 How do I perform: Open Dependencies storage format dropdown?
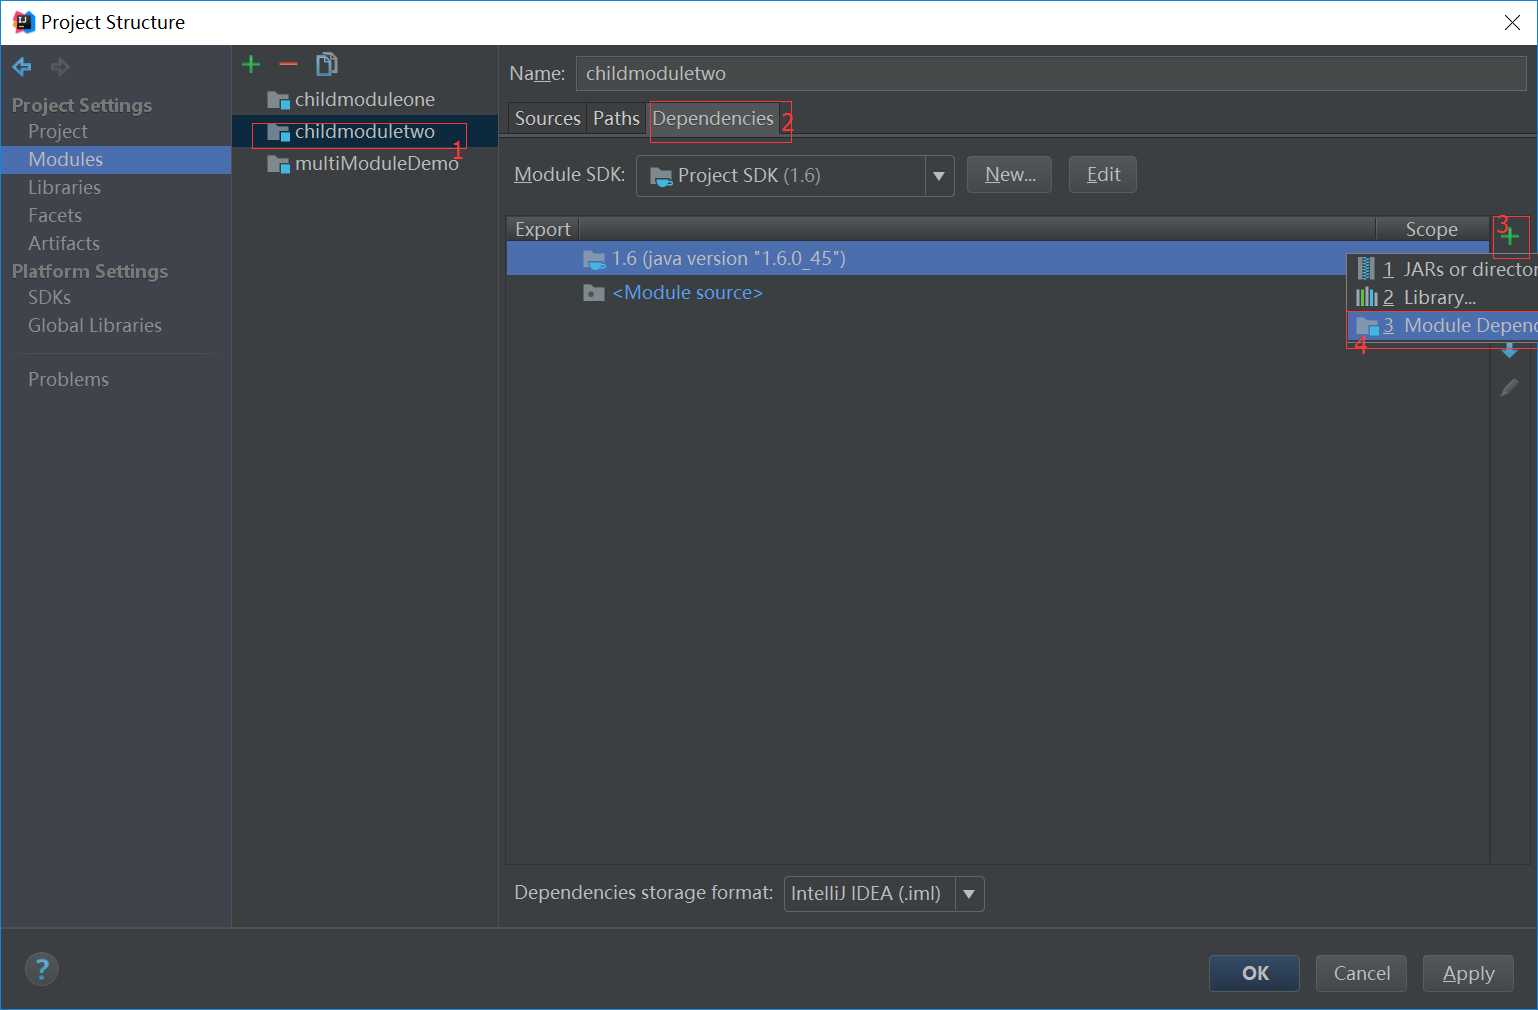(884, 894)
